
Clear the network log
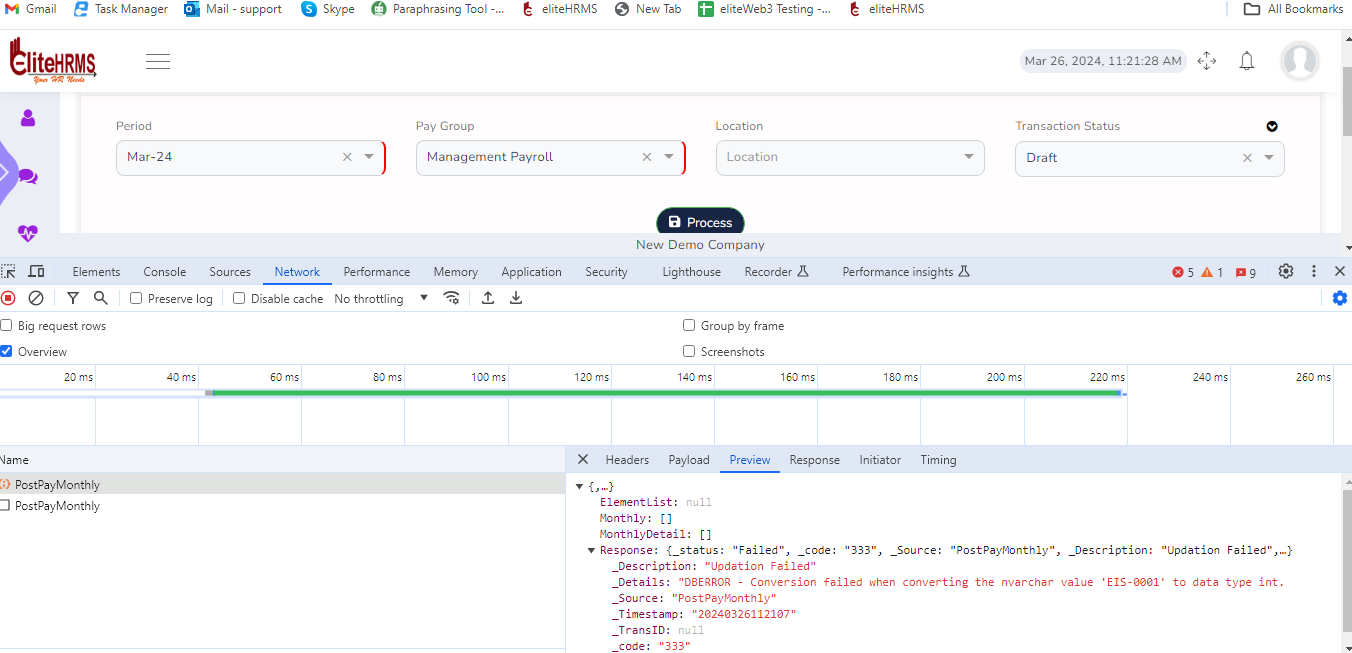pyautogui.click(x=36, y=298)
